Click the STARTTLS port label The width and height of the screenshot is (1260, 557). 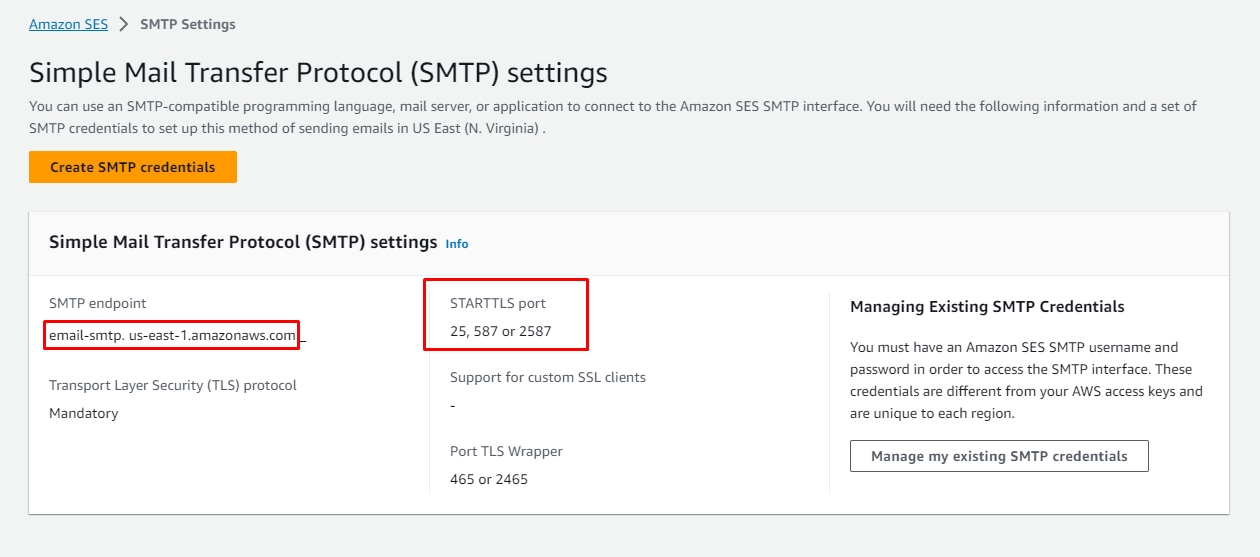point(498,303)
